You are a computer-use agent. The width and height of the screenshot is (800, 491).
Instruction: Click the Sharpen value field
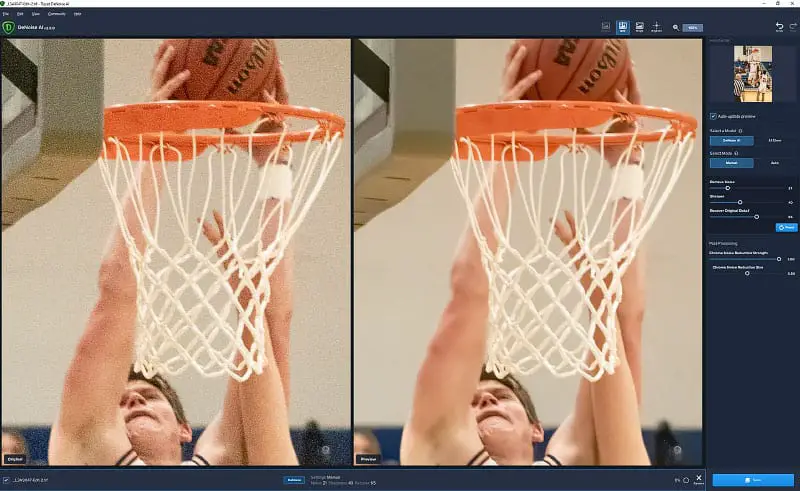790,202
